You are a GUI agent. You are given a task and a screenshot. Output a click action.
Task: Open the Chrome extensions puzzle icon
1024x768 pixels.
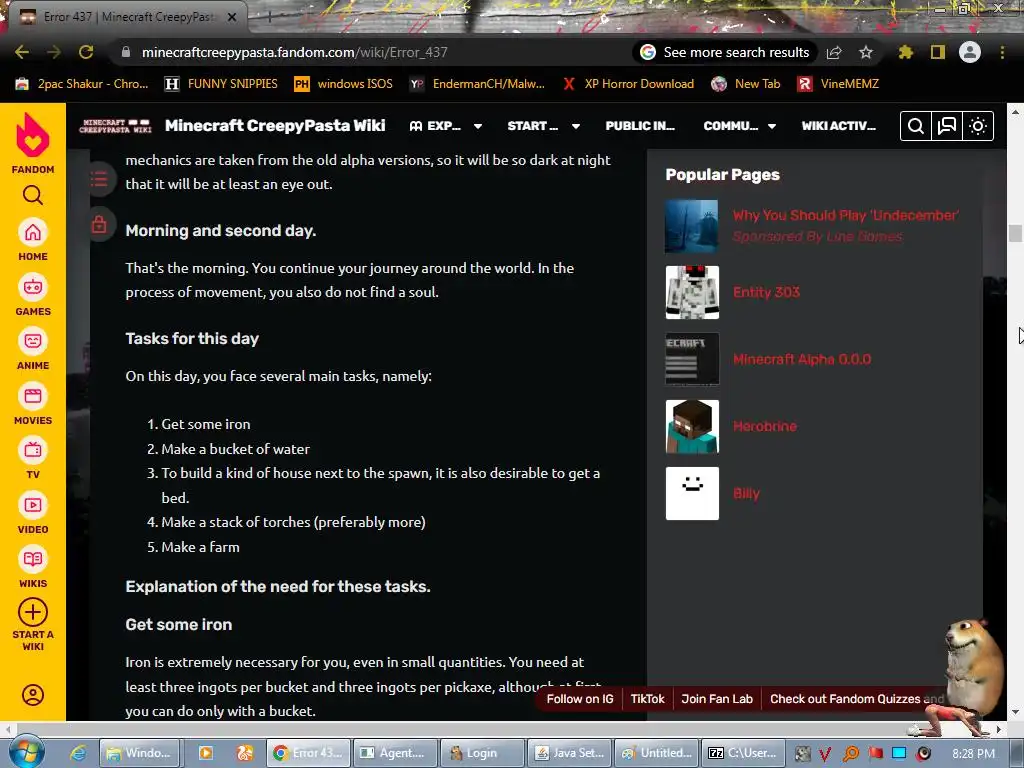(905, 52)
